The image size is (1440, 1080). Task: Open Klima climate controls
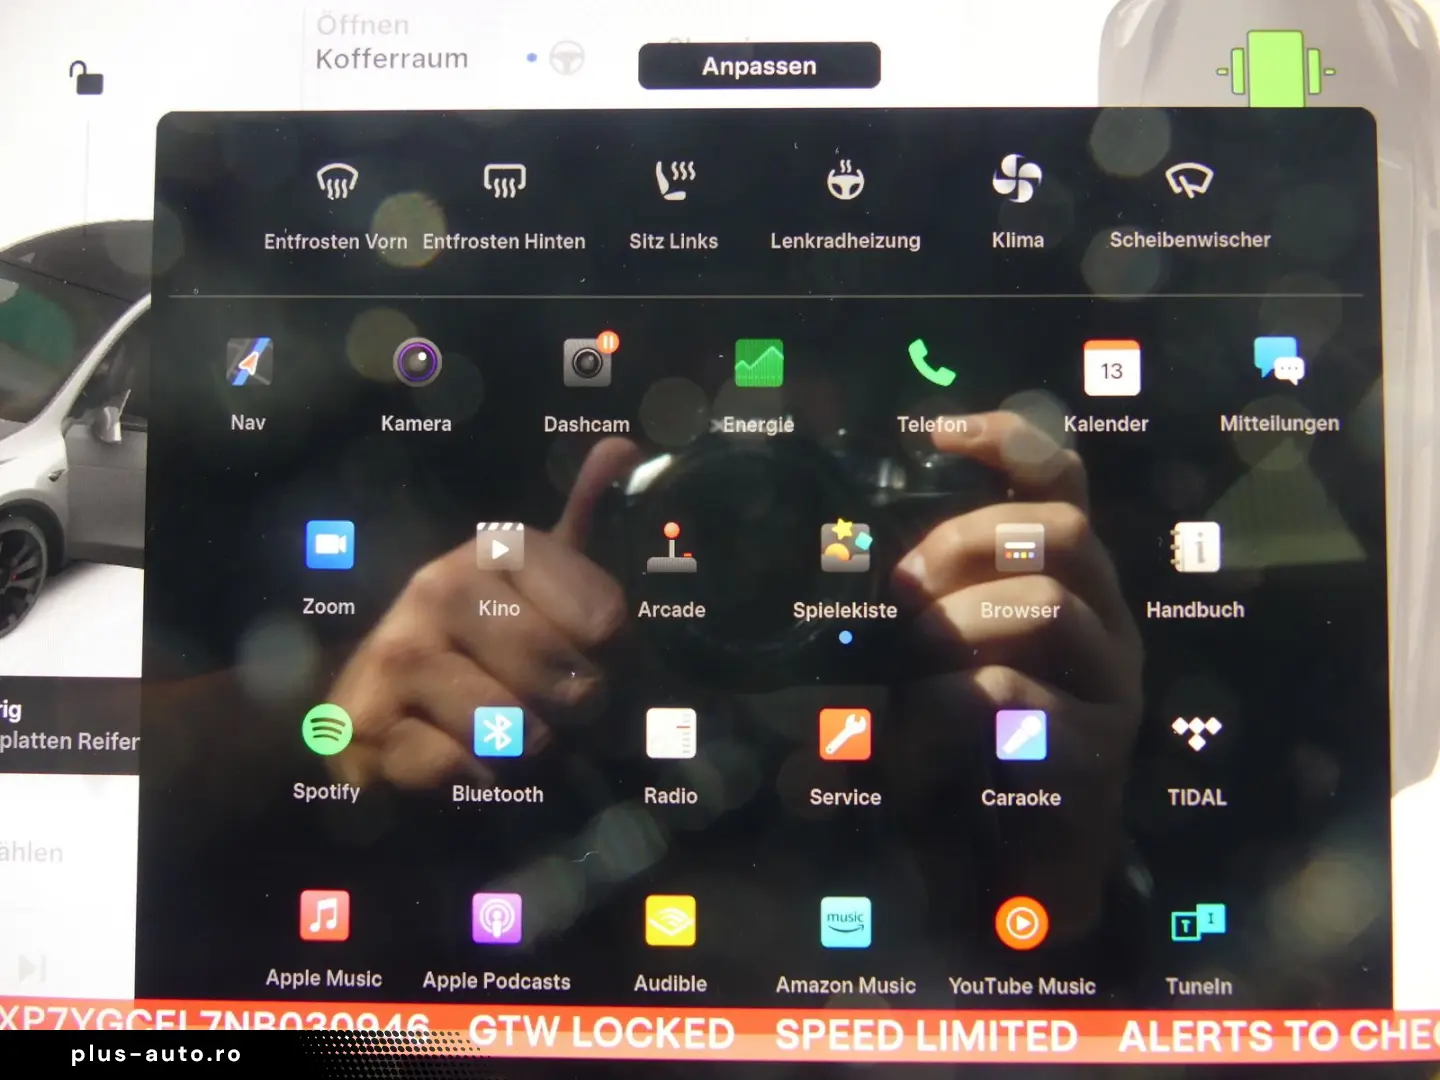(x=1017, y=179)
